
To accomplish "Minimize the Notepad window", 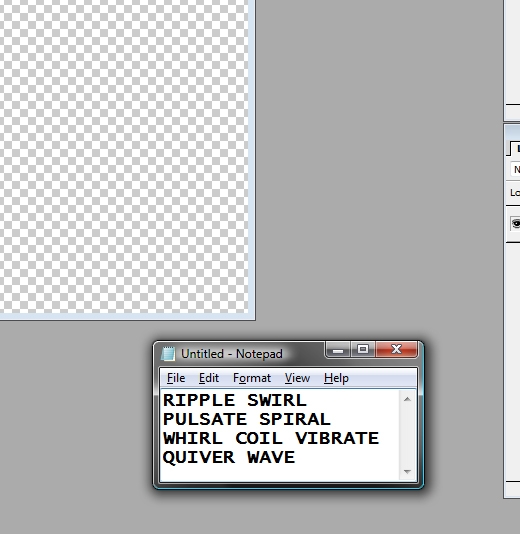I will [x=338, y=349].
